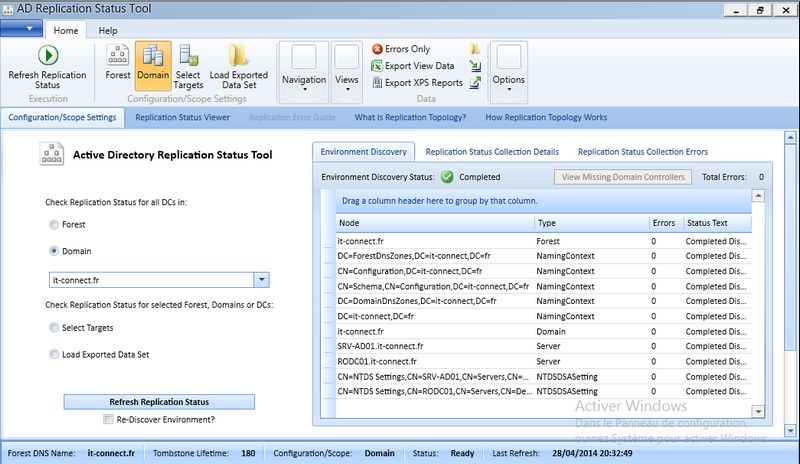The height and width of the screenshot is (464, 800).
Task: Select the Domain scope icon in ribbon
Action: (x=152, y=56)
